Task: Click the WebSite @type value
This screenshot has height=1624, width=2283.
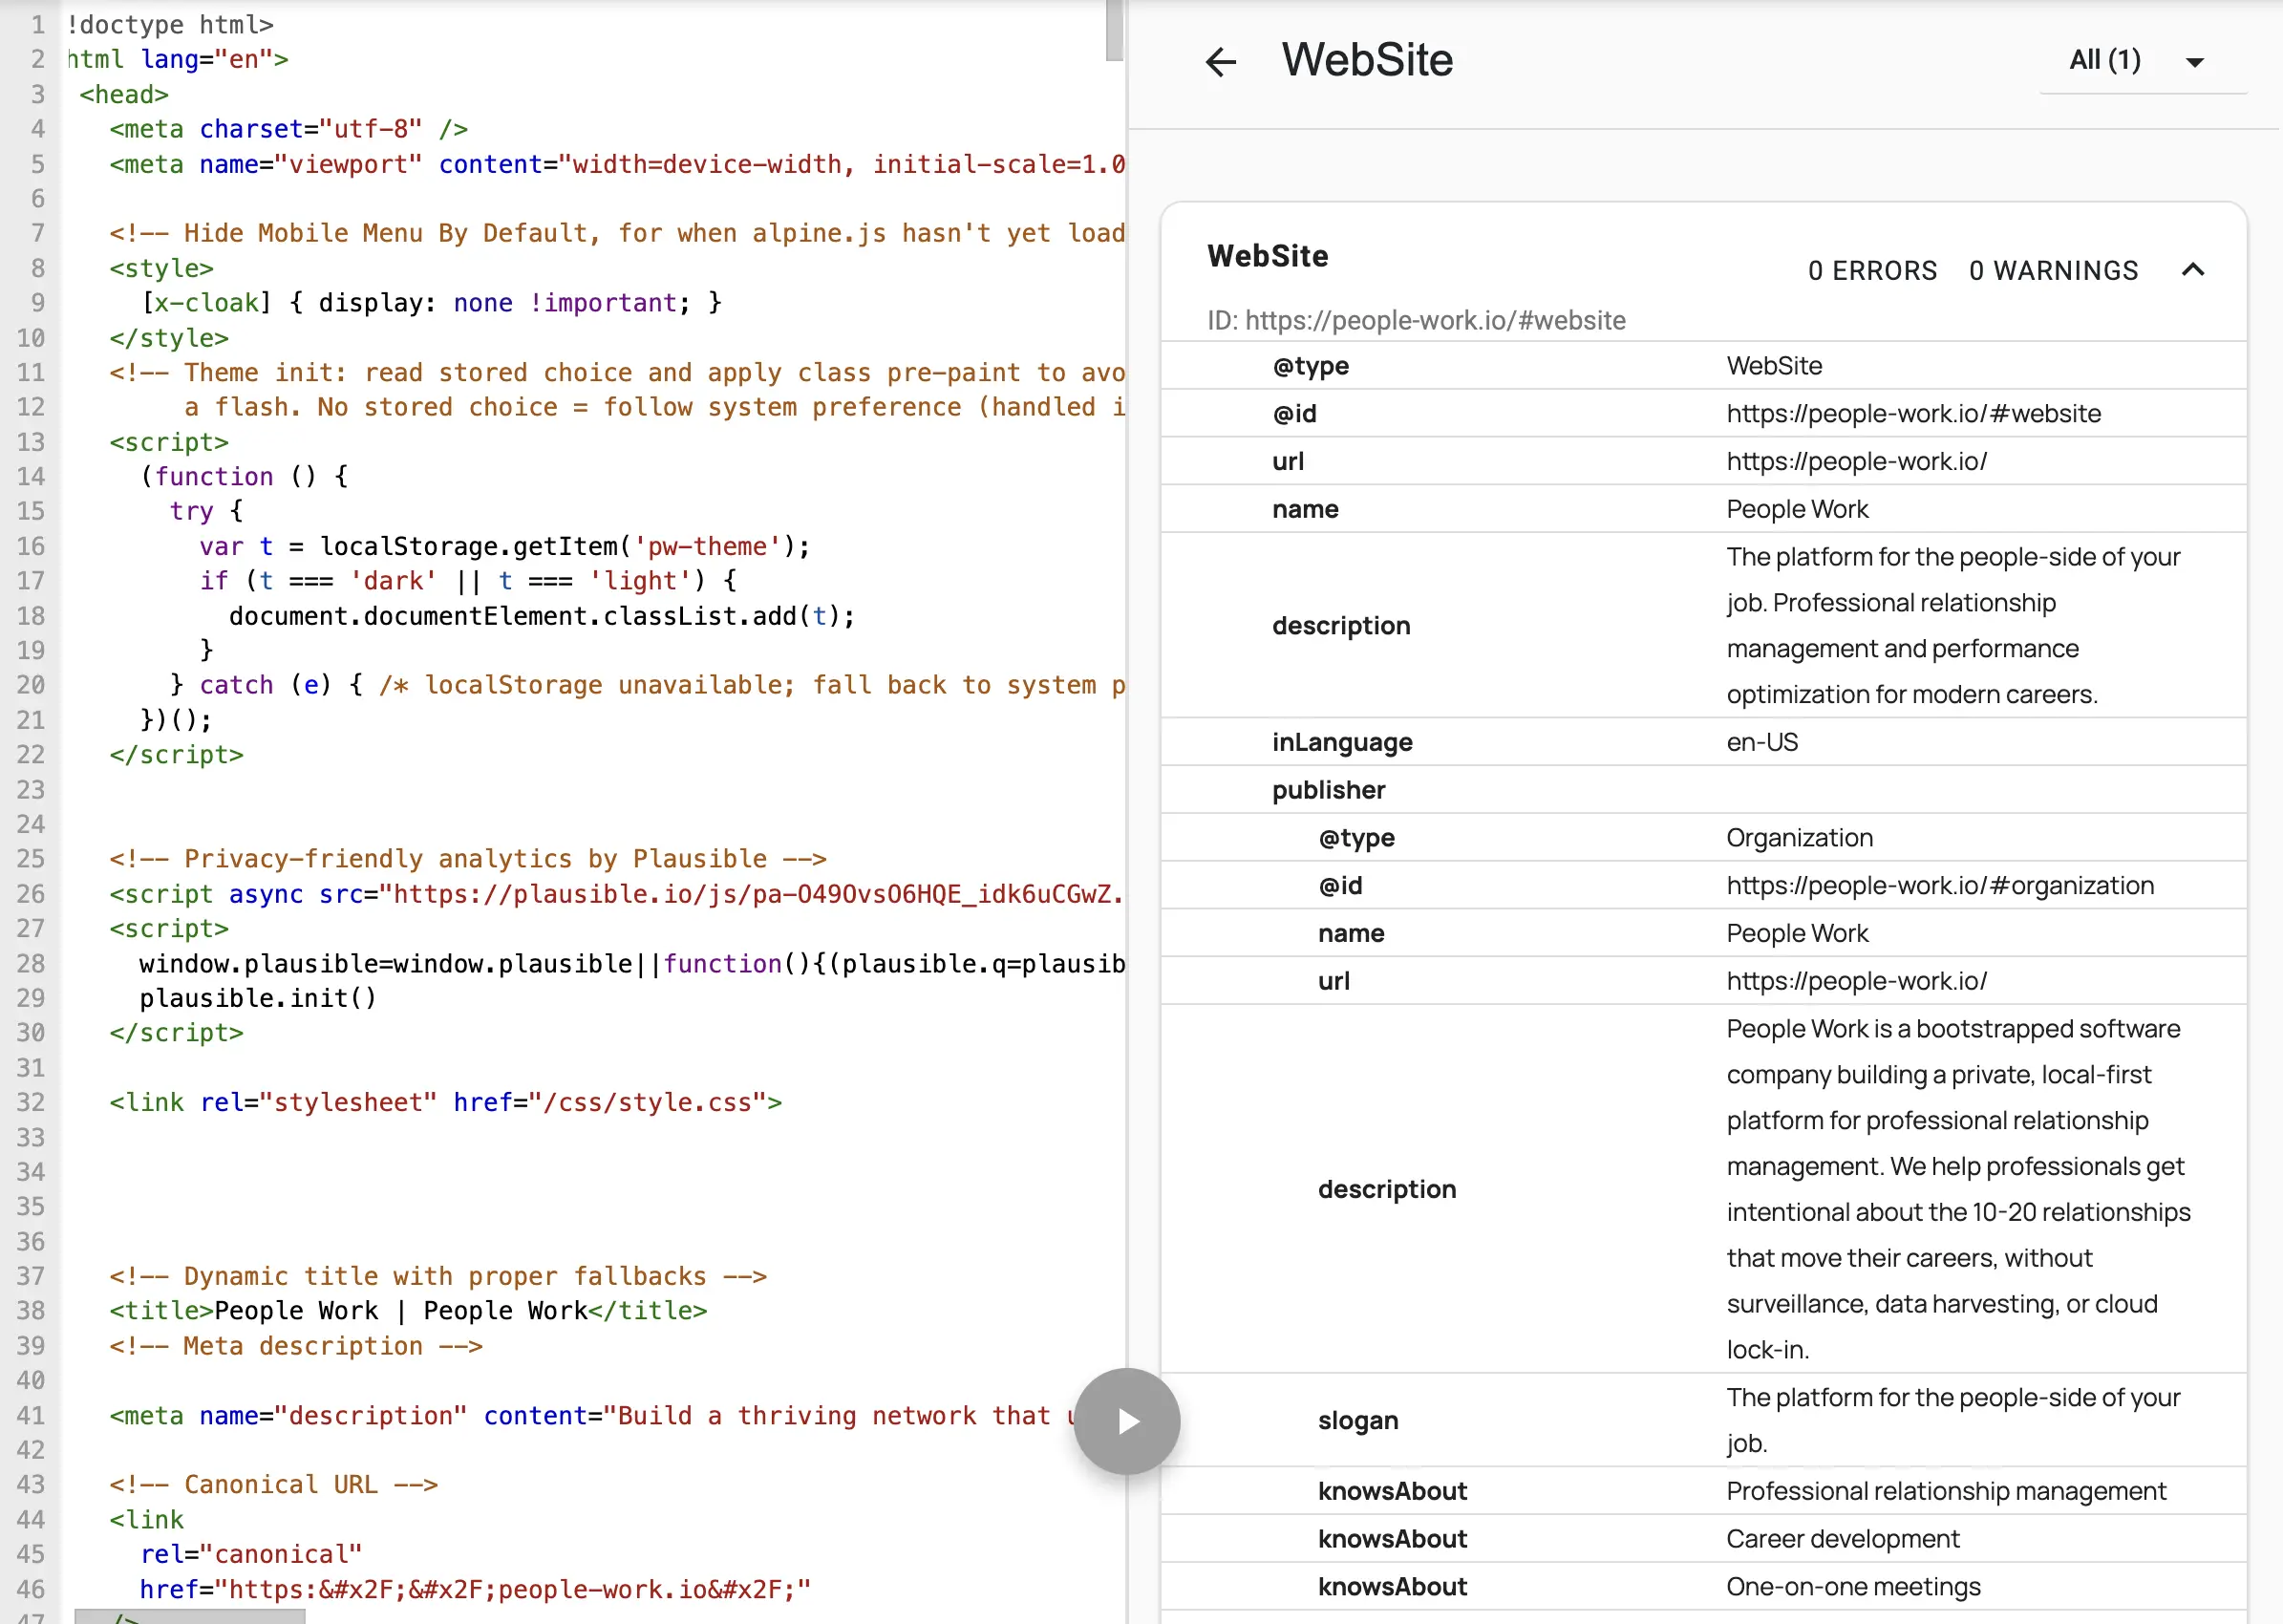Action: tap(1774, 366)
